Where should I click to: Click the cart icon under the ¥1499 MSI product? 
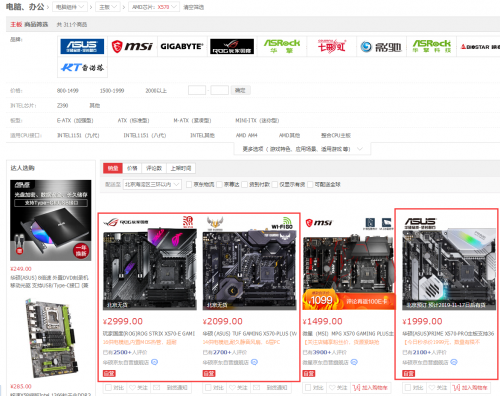pyautogui.click(x=356, y=388)
